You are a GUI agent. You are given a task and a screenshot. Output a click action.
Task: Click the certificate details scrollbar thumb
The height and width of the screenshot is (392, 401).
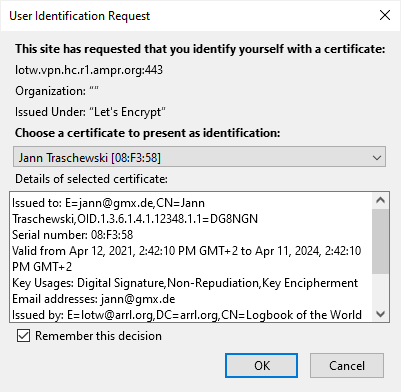380,241
